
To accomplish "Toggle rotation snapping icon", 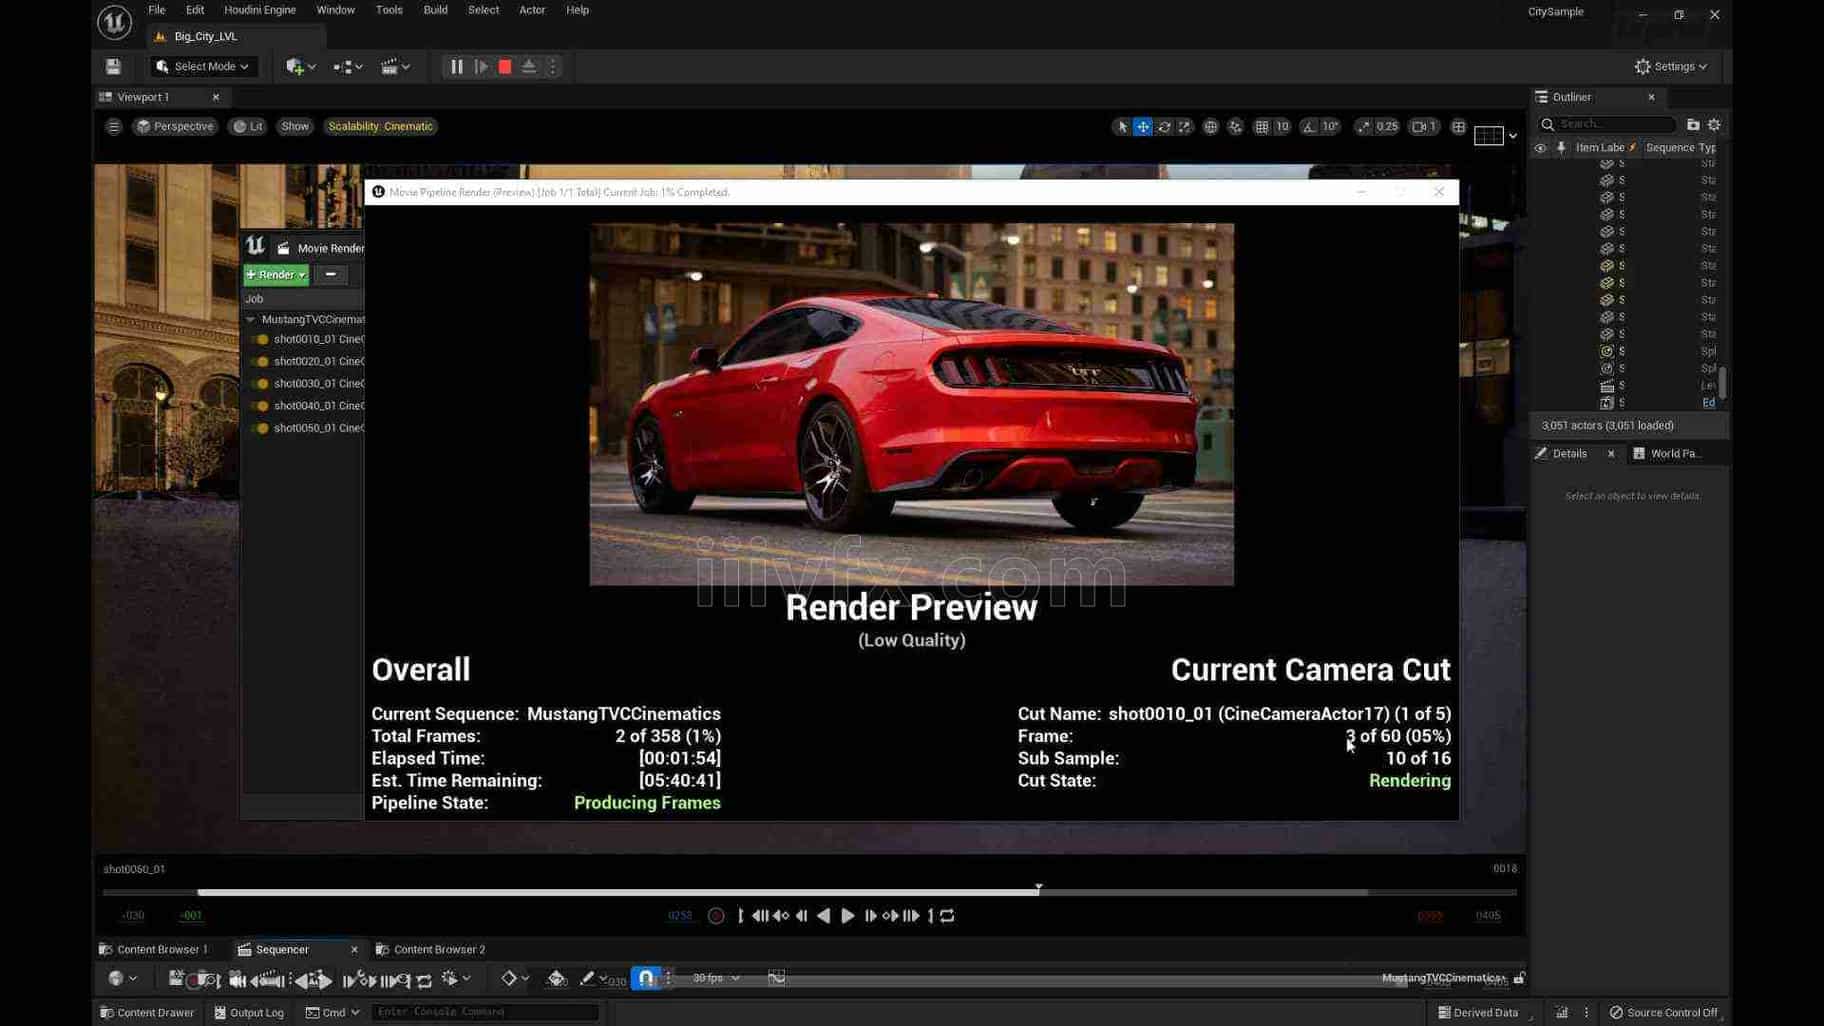I will coord(1309,127).
